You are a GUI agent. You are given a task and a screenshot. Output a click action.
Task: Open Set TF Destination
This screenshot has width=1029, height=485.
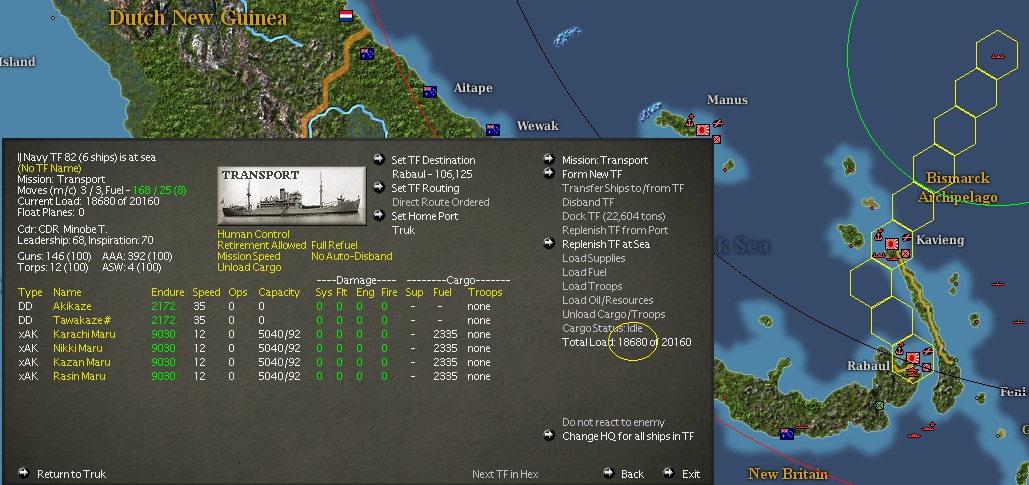[433, 160]
